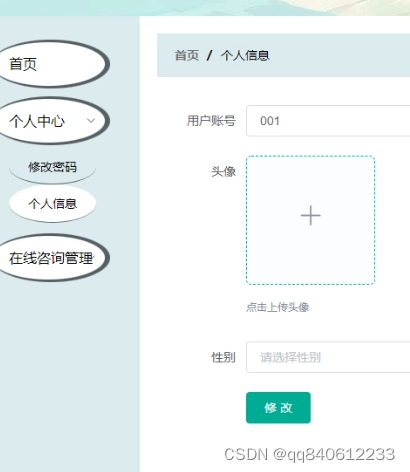Click the plus icon to upload avatar
Viewport: 410px width, 472px height.
310,216
